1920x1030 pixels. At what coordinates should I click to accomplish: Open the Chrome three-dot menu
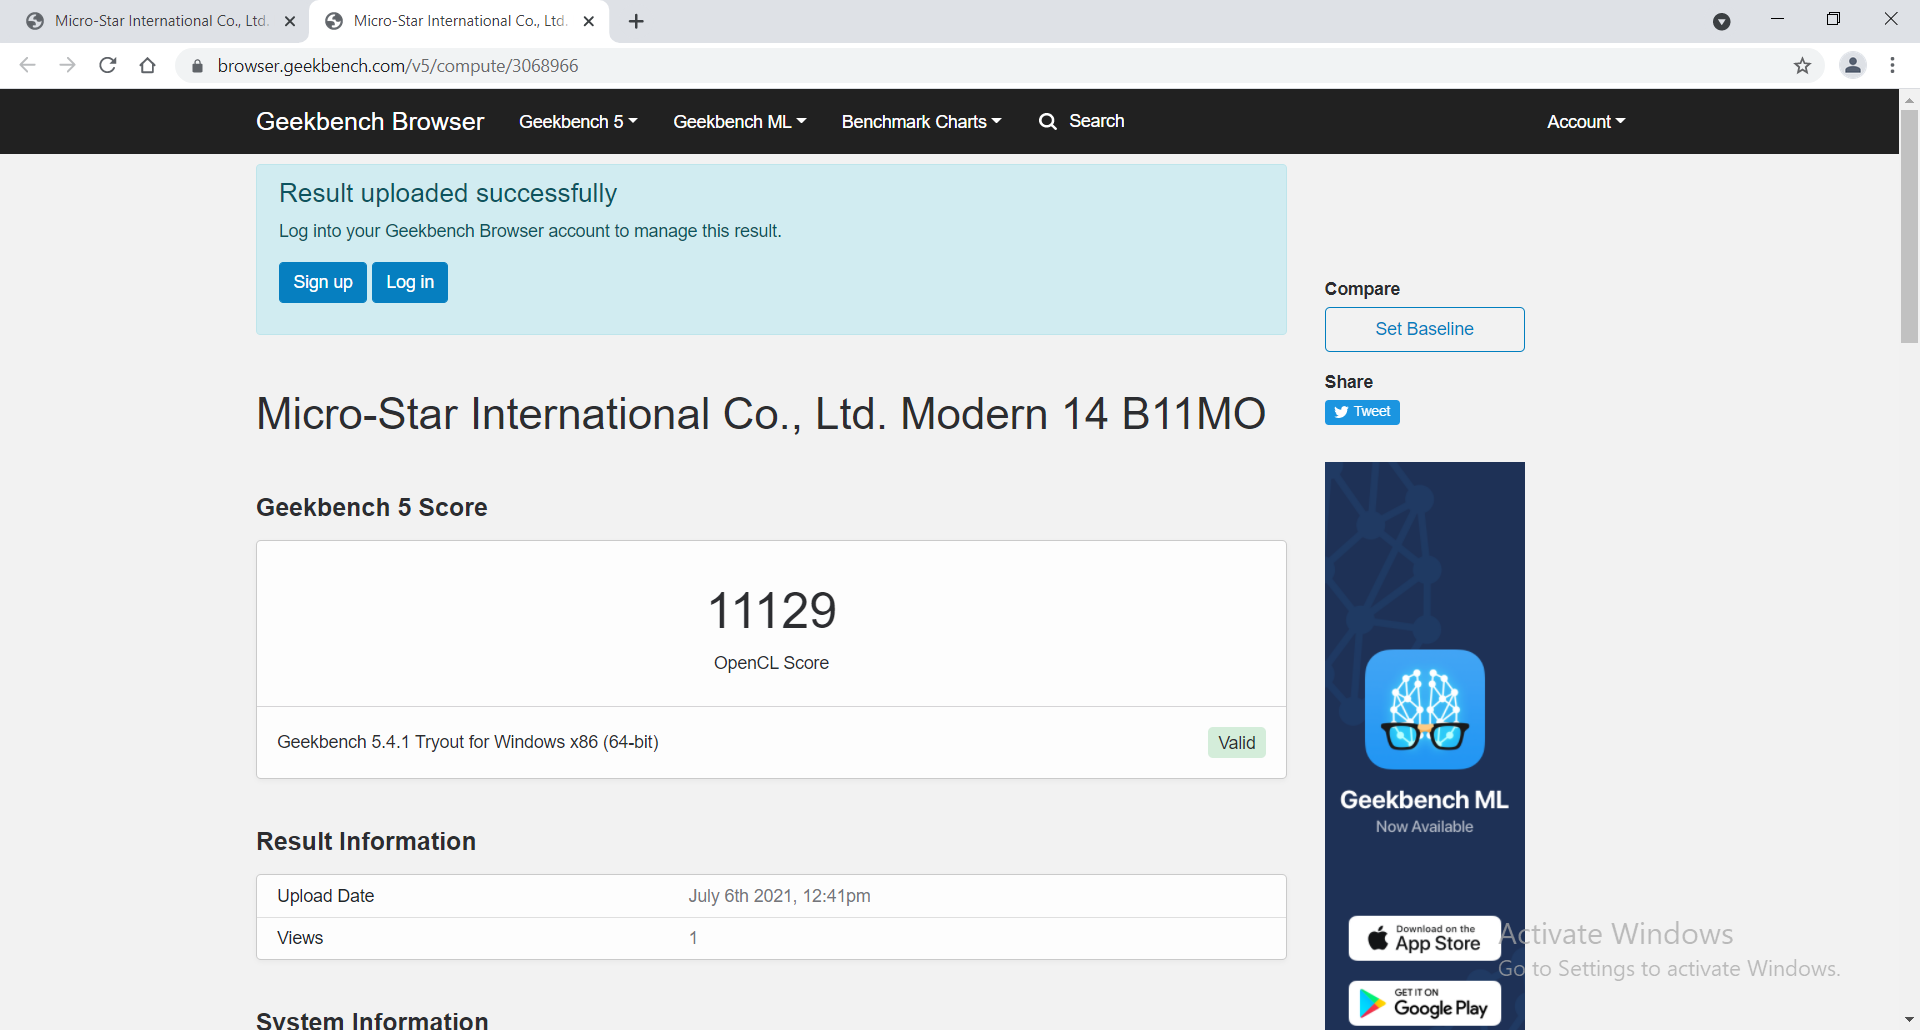(x=1892, y=66)
